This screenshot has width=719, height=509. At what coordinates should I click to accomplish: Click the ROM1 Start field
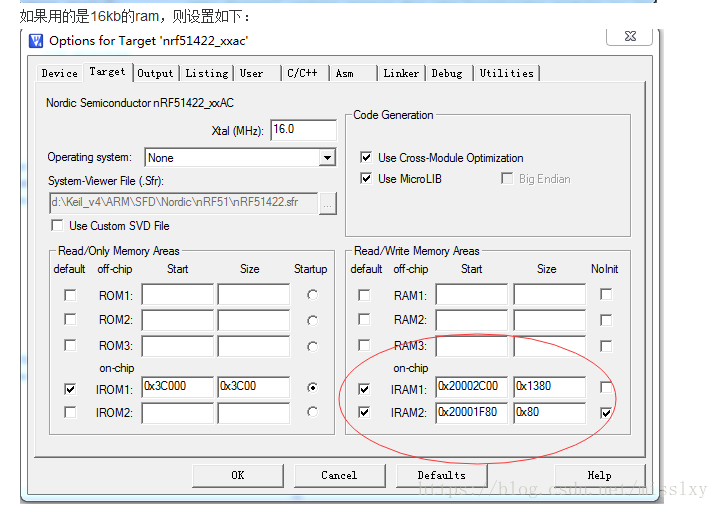[177, 294]
